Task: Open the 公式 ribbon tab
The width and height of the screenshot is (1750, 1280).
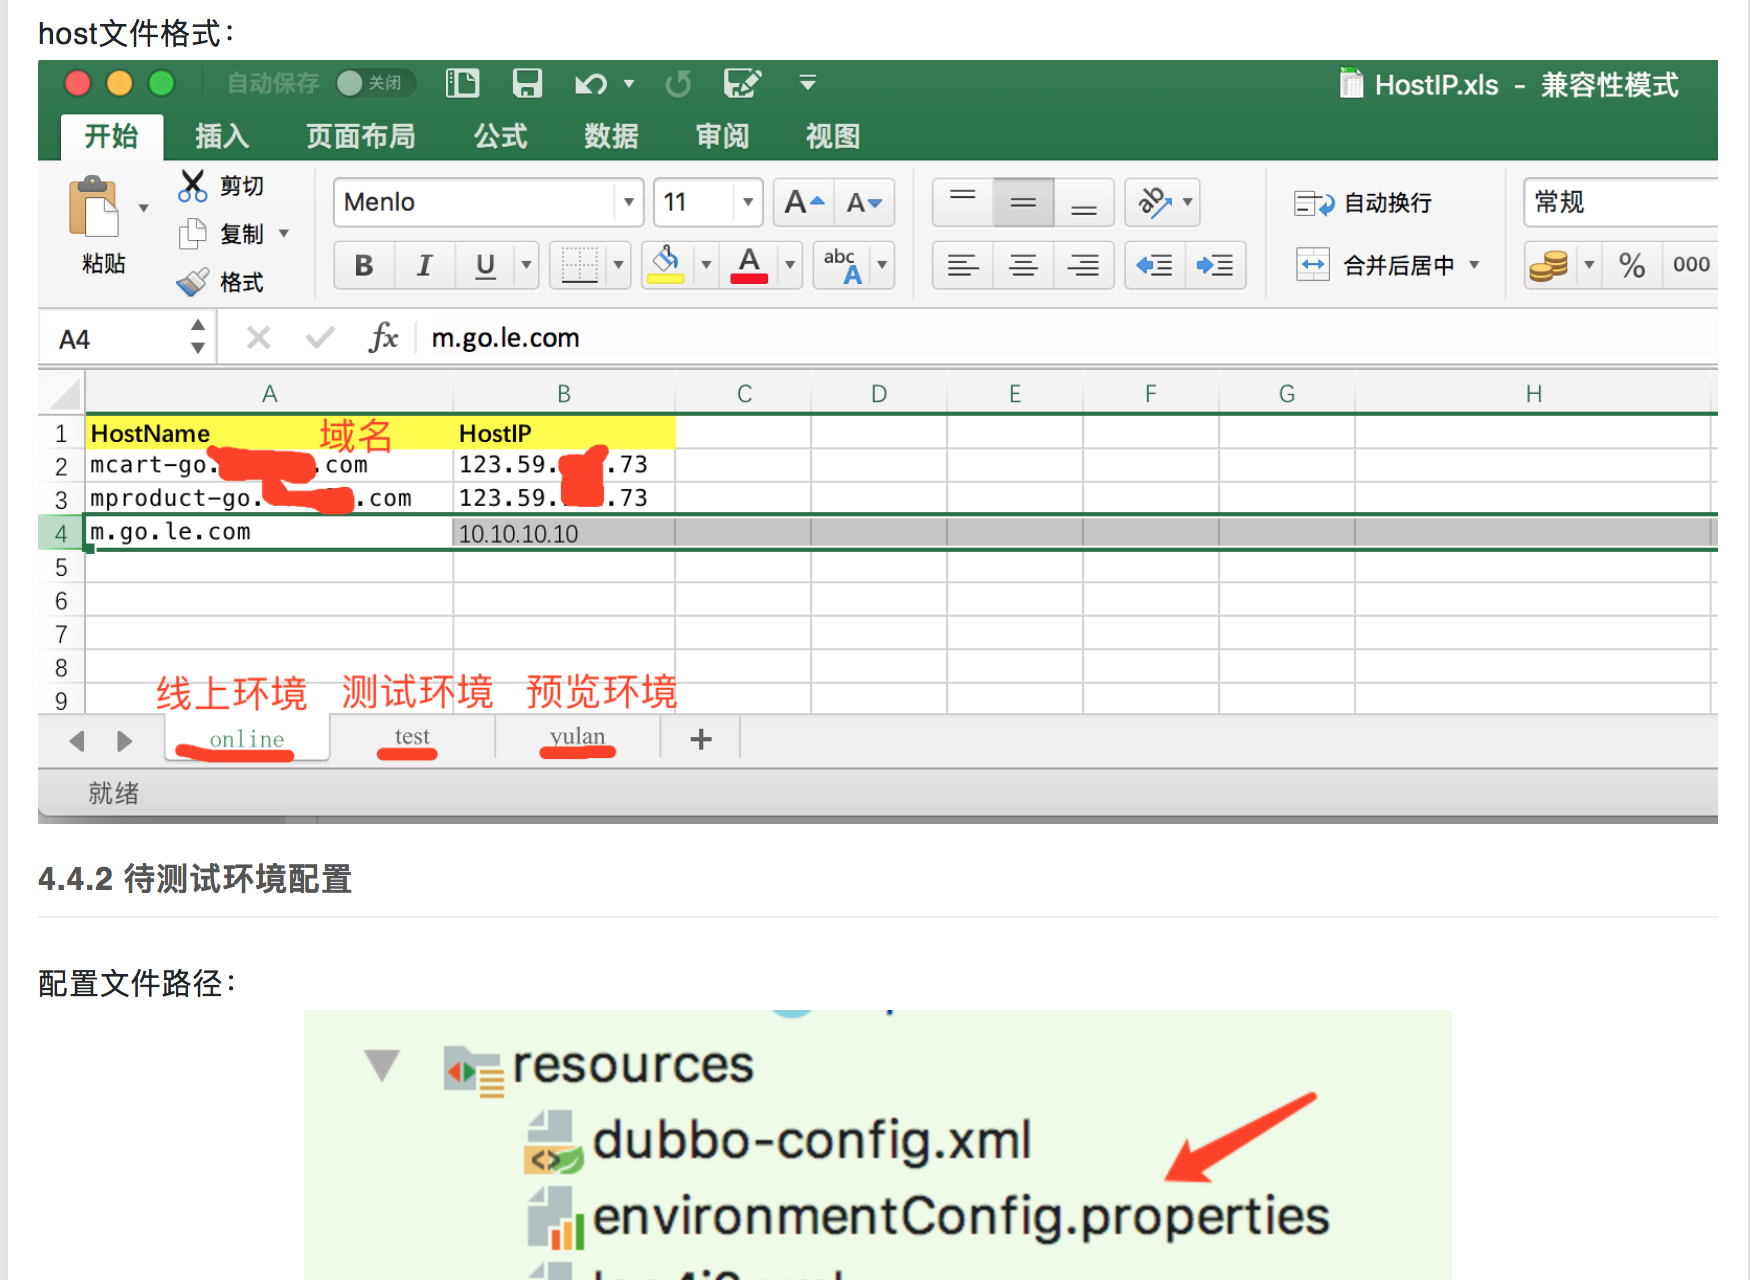Action: tap(501, 136)
